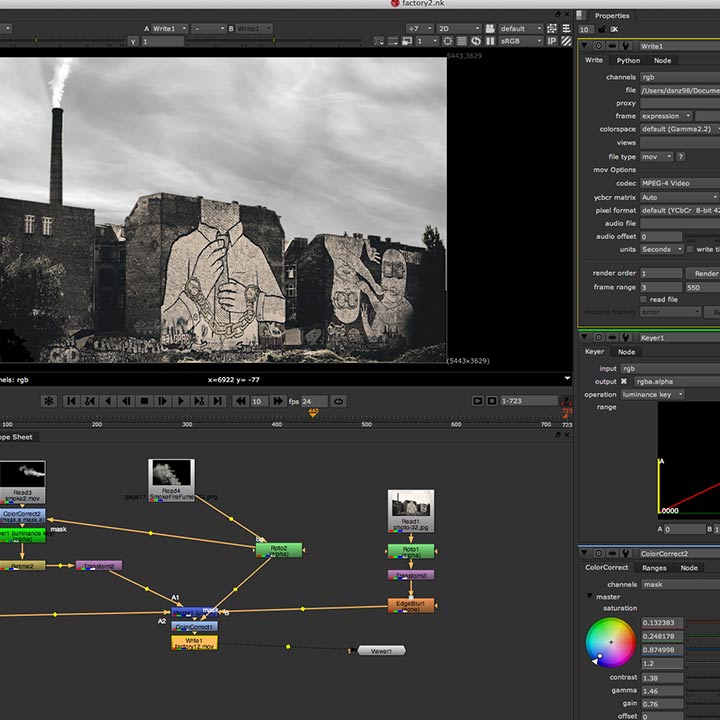The width and height of the screenshot is (720, 720).
Task: Collapse the master section triangle
Action: [x=590, y=596]
